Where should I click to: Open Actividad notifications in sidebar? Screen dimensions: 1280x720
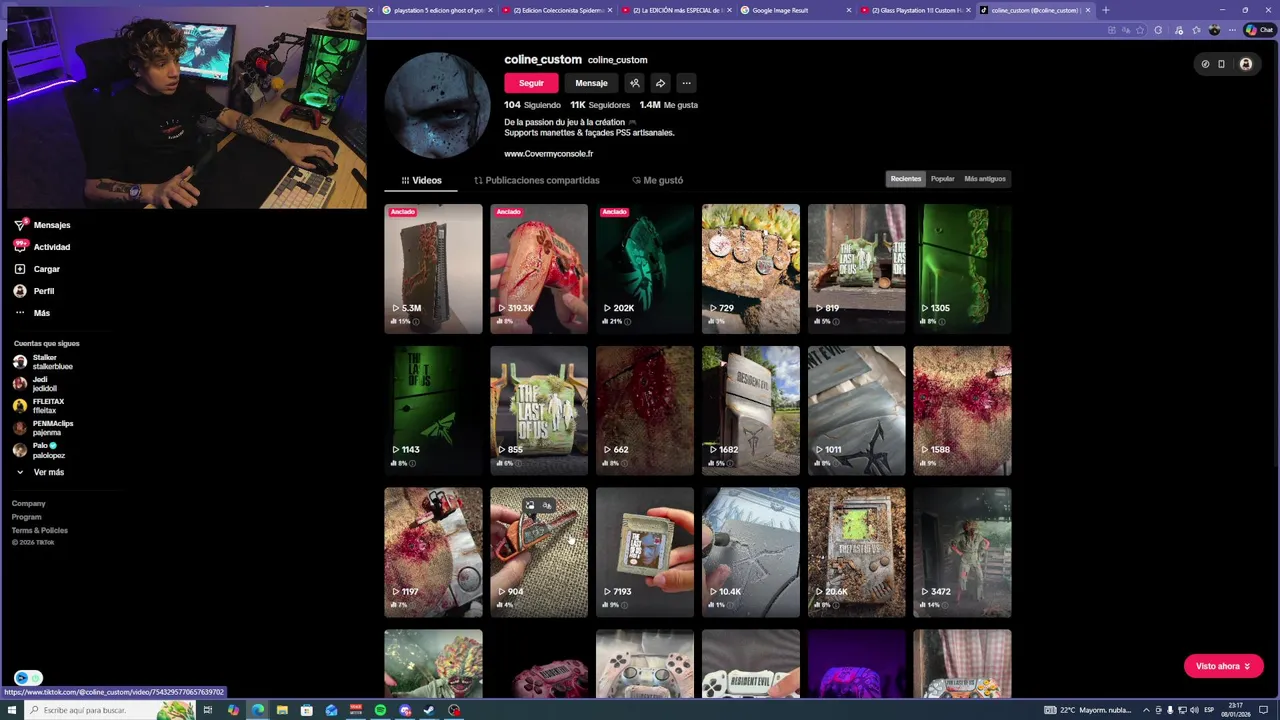[x=42, y=247]
